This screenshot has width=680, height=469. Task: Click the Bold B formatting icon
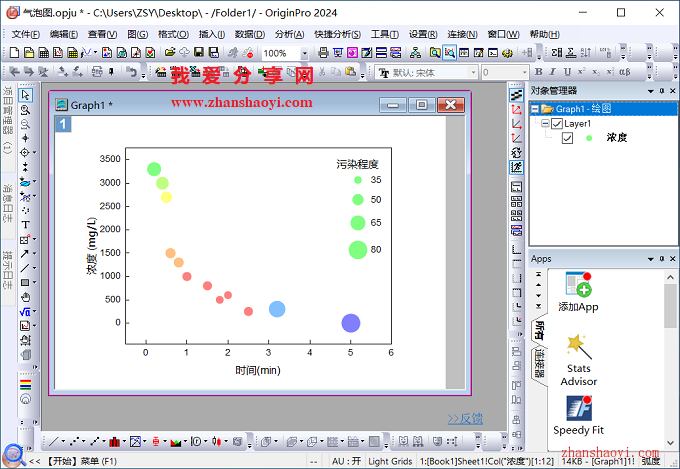pyautogui.click(x=539, y=72)
